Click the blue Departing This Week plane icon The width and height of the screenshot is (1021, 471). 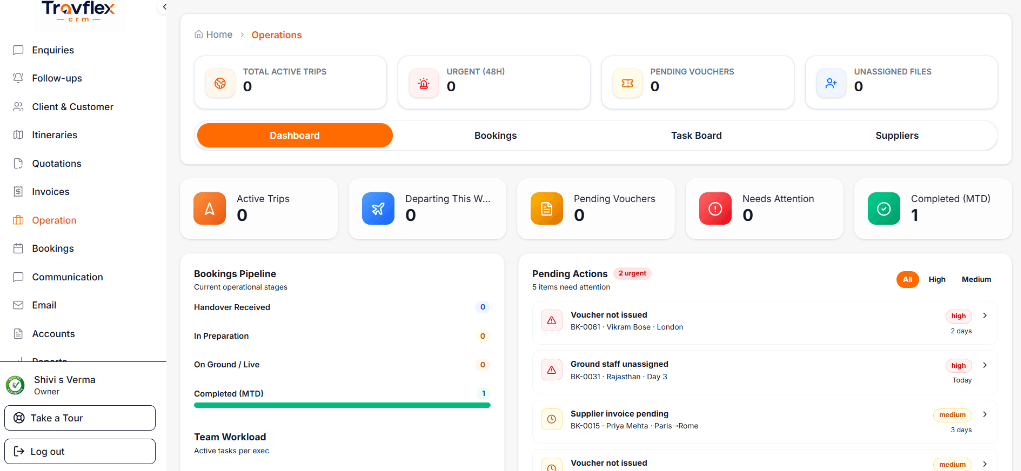pyautogui.click(x=378, y=208)
